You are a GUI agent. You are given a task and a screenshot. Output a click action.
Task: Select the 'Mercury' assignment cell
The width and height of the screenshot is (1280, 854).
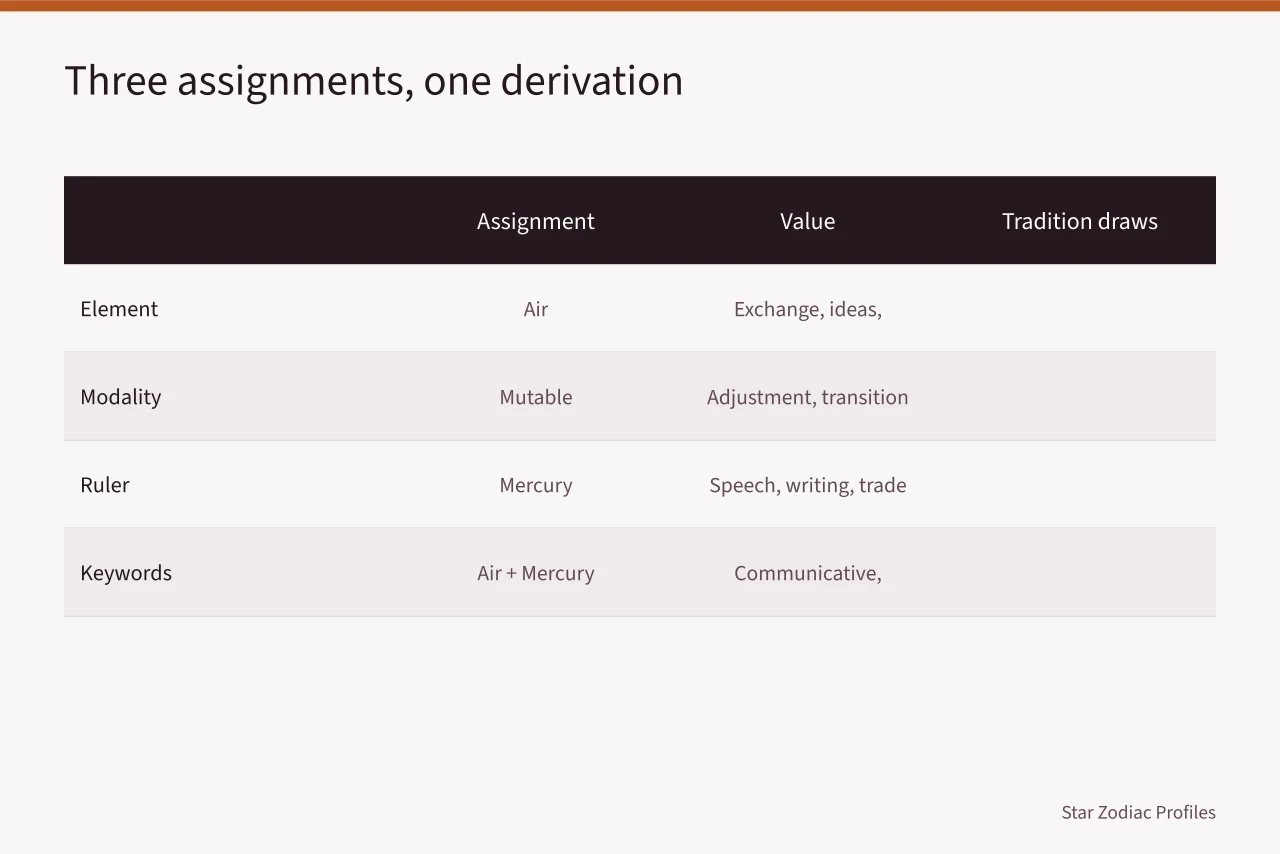pos(536,485)
